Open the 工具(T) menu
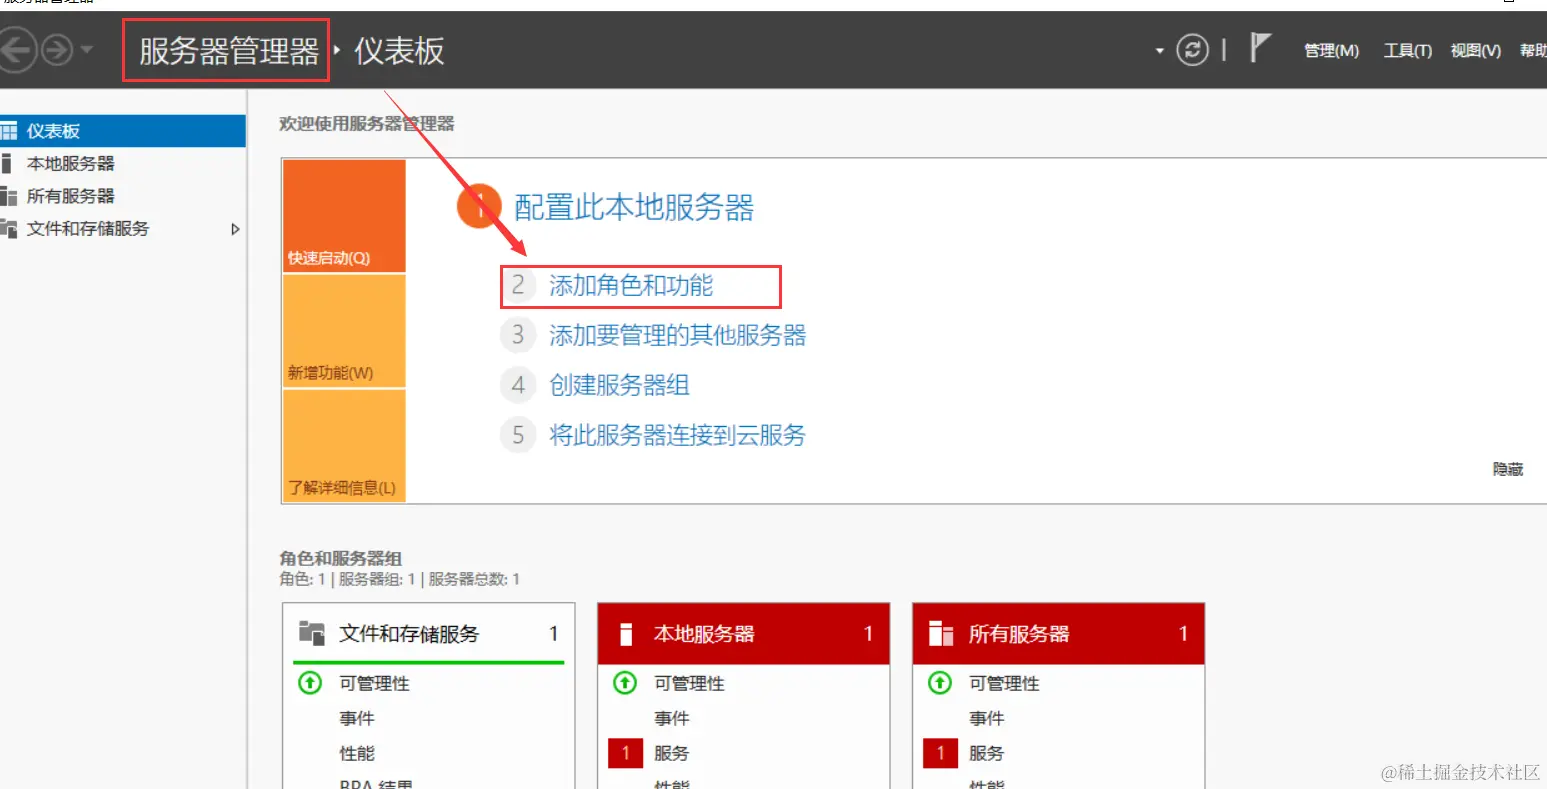 pos(1407,51)
